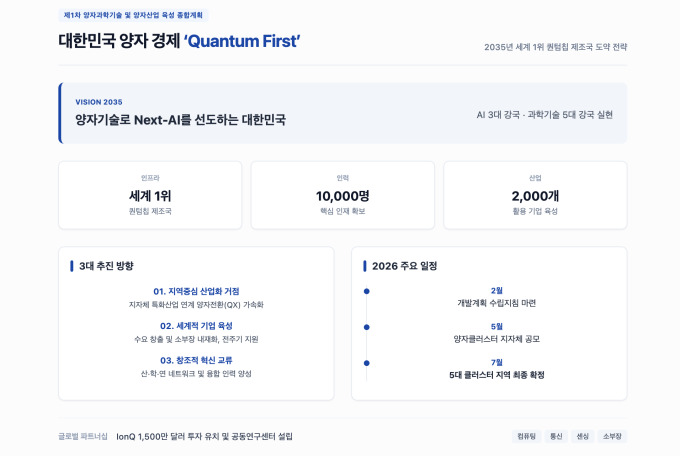Open the 02. 세계적 기업 육성 item
This screenshot has height=456, width=680.
[x=196, y=326]
